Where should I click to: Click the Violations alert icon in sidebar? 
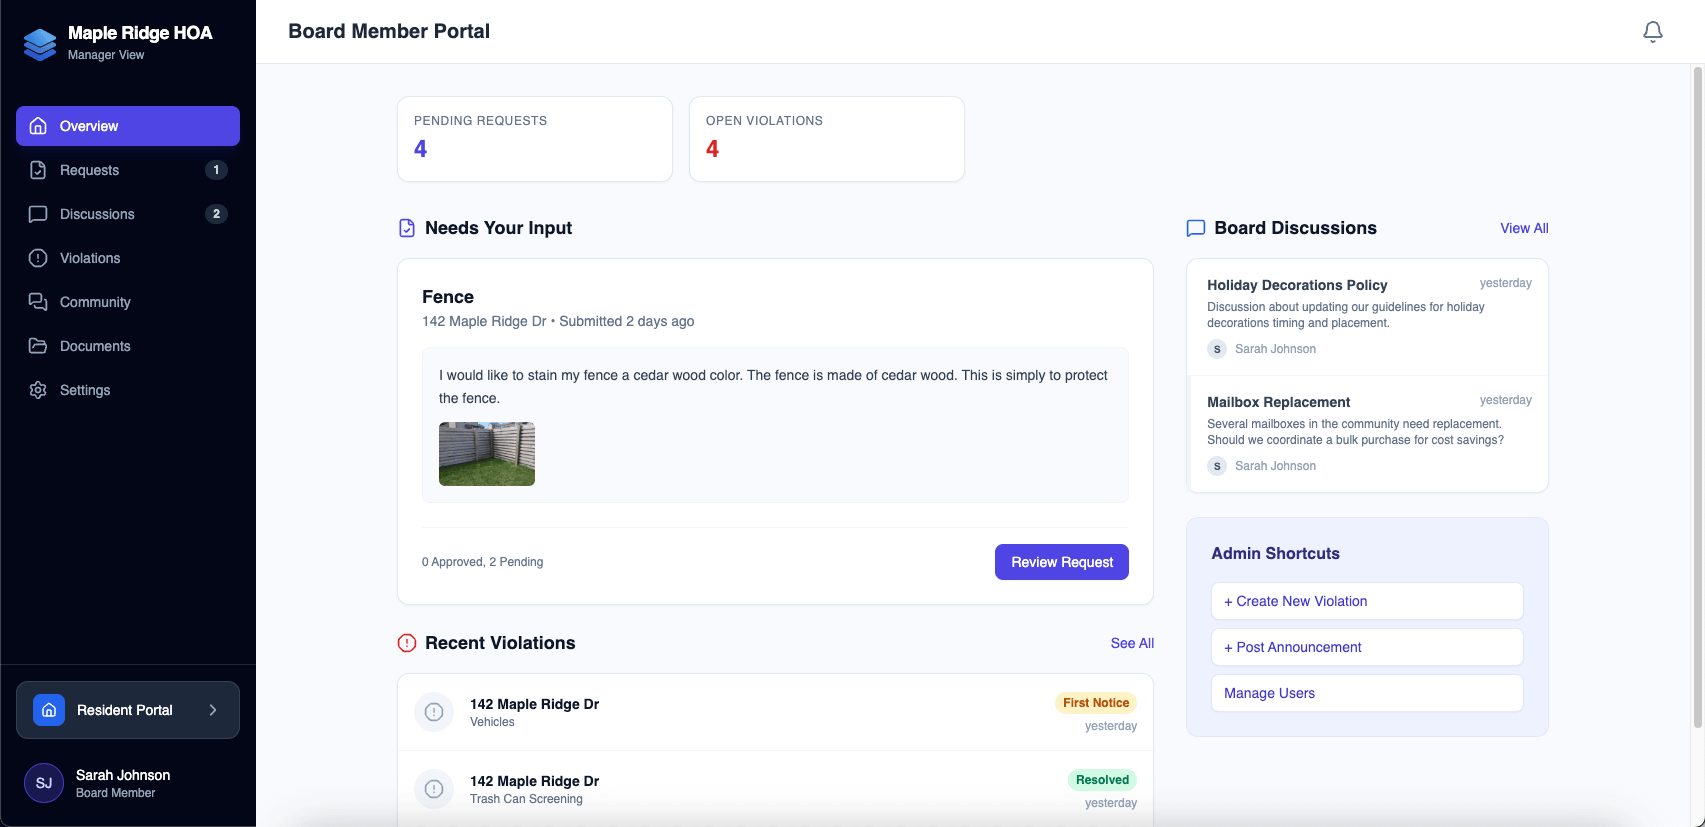tap(38, 258)
